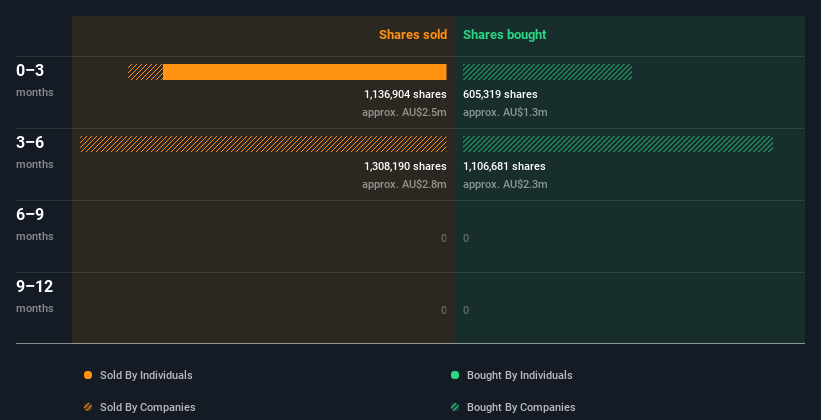Toggle the Bought By Companies legend label
Image resolution: width=821 pixels, height=420 pixels.
521,407
